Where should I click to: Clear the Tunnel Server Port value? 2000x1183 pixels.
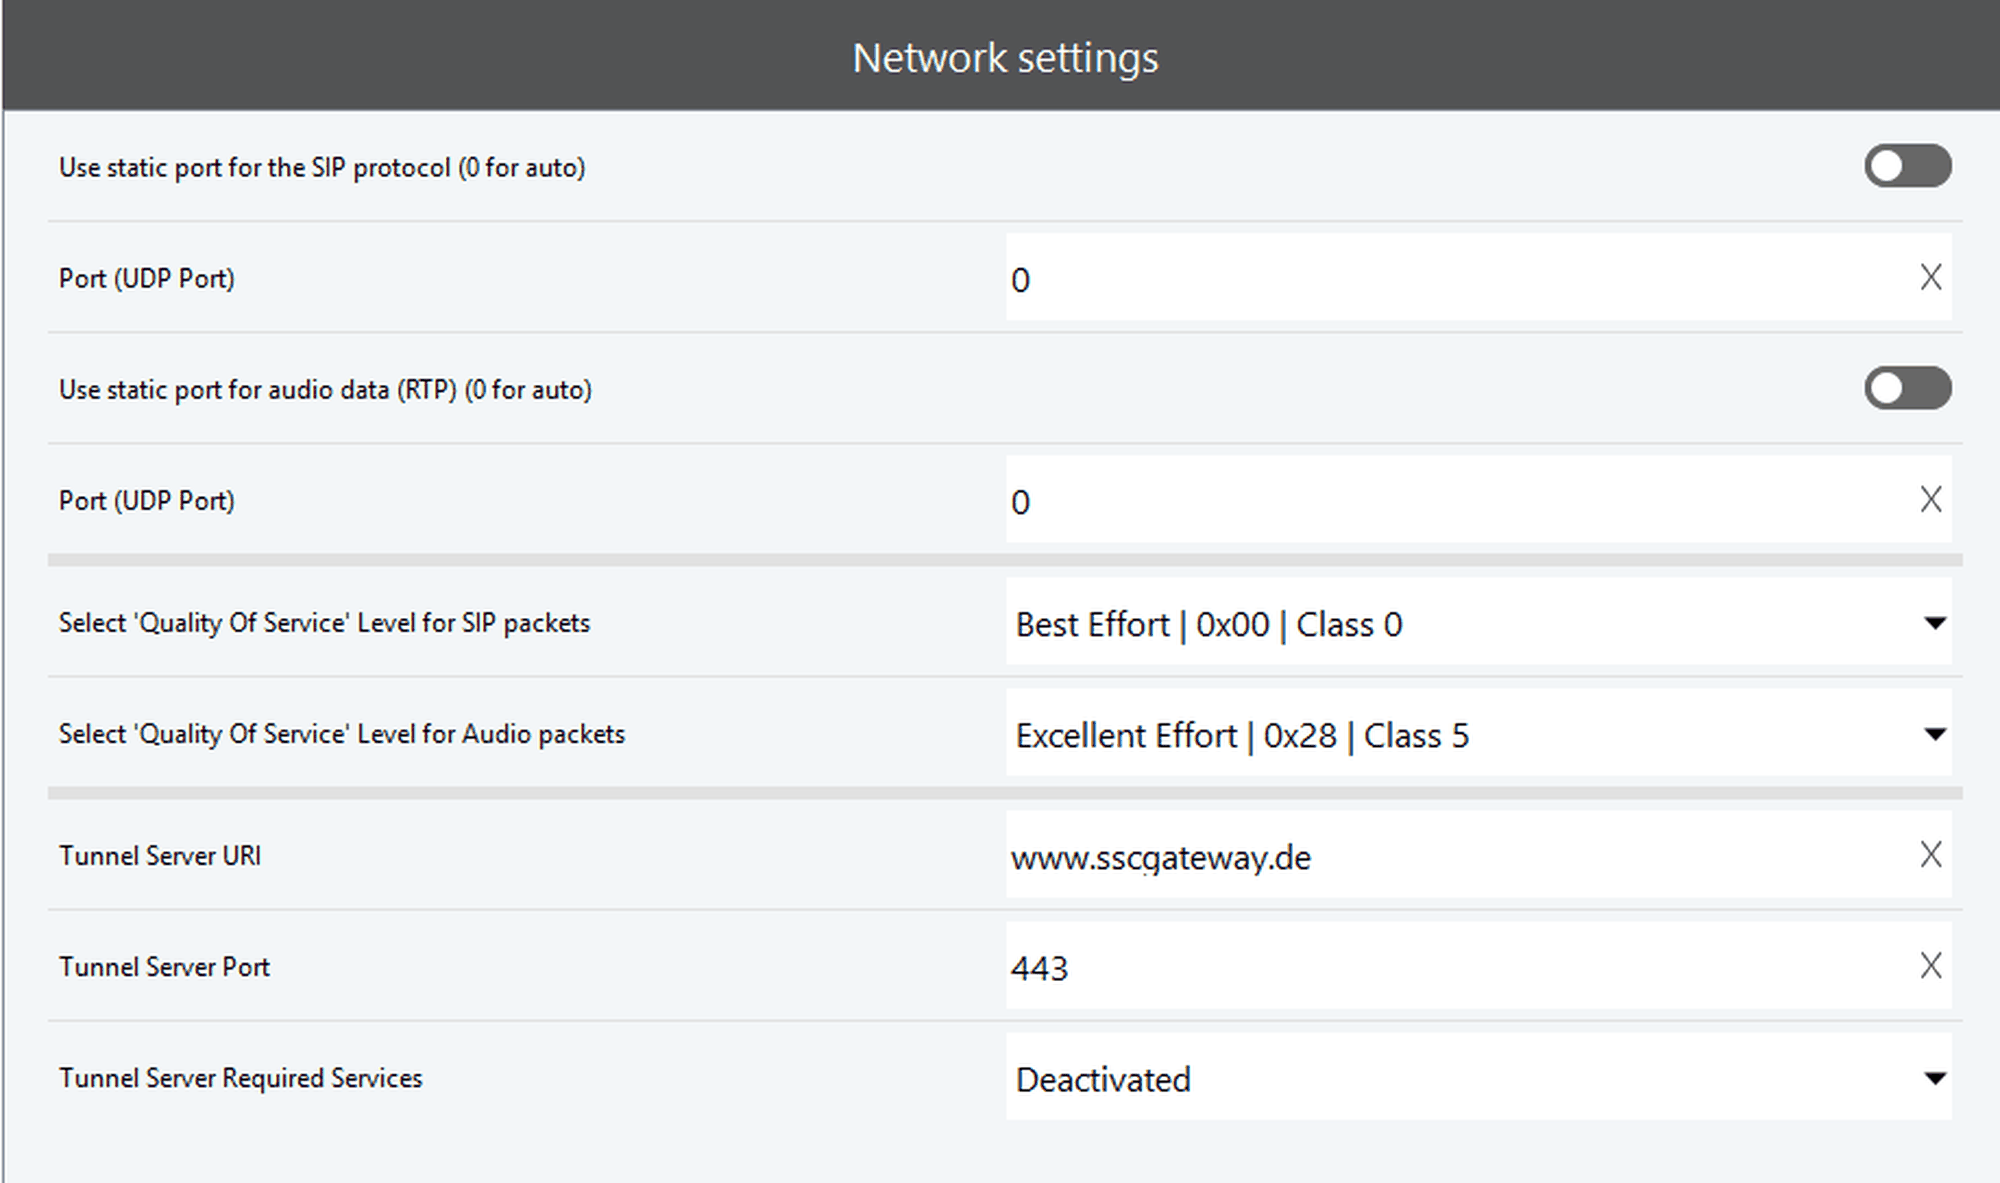pyautogui.click(x=1930, y=966)
